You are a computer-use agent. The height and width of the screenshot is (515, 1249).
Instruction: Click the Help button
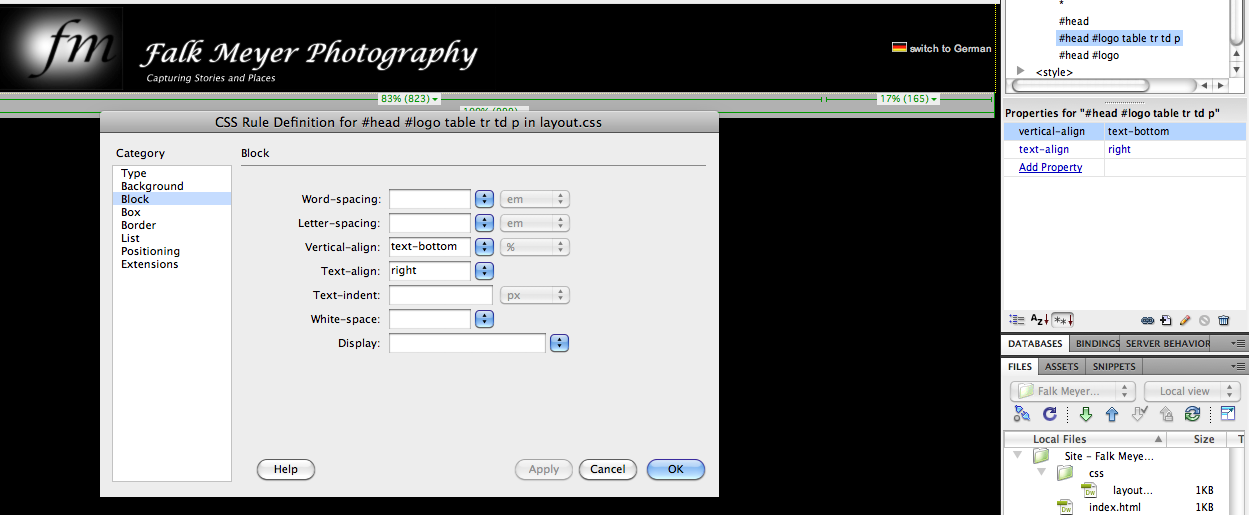(x=286, y=469)
